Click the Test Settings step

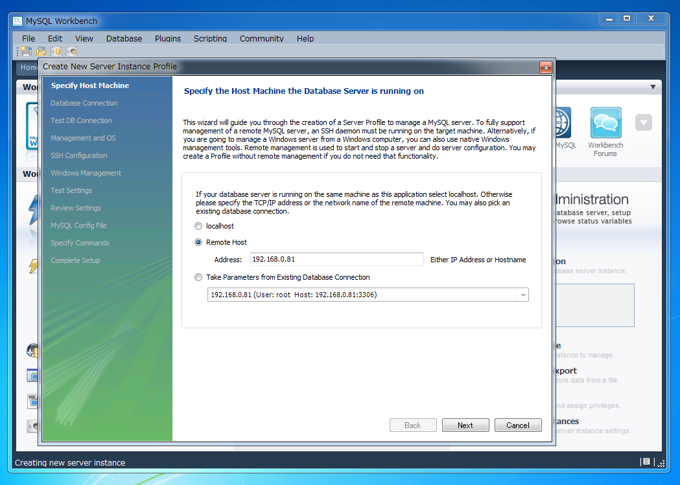71,190
